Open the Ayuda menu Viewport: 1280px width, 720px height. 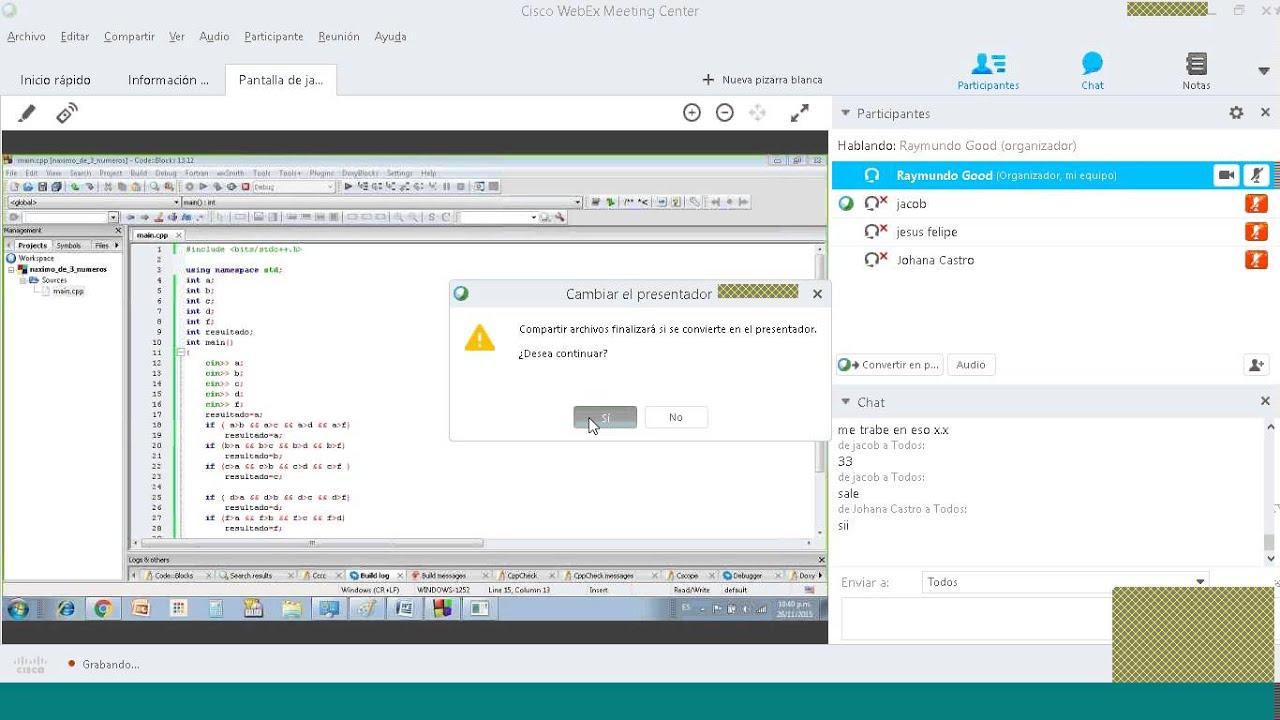[390, 37]
